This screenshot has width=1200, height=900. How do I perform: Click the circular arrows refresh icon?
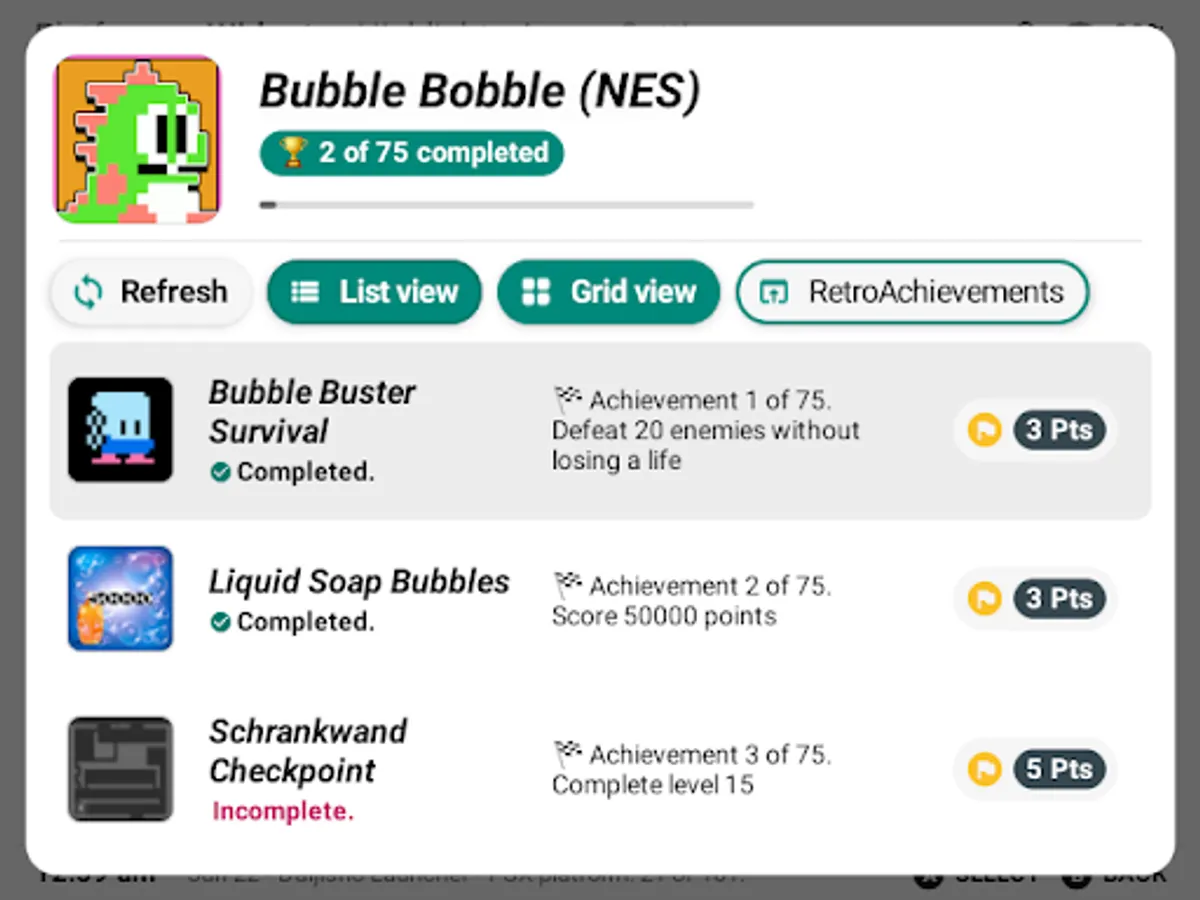pos(88,292)
